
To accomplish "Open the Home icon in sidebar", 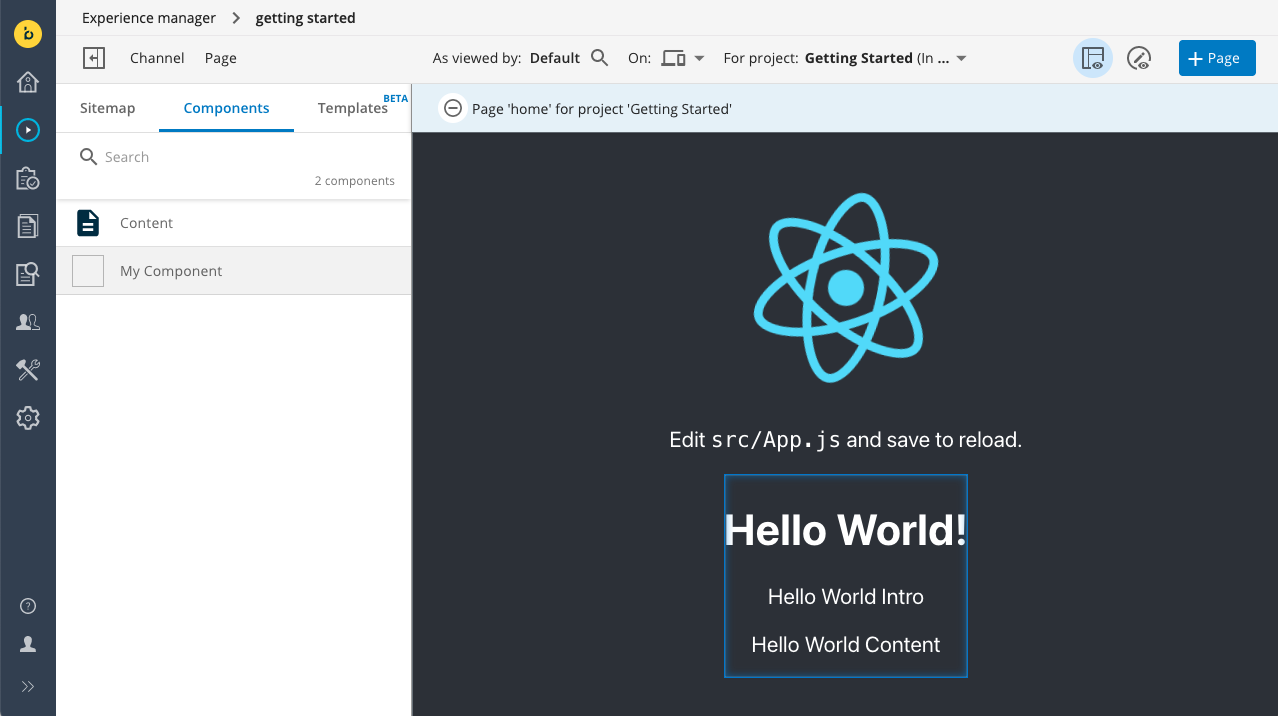I will [x=28, y=81].
